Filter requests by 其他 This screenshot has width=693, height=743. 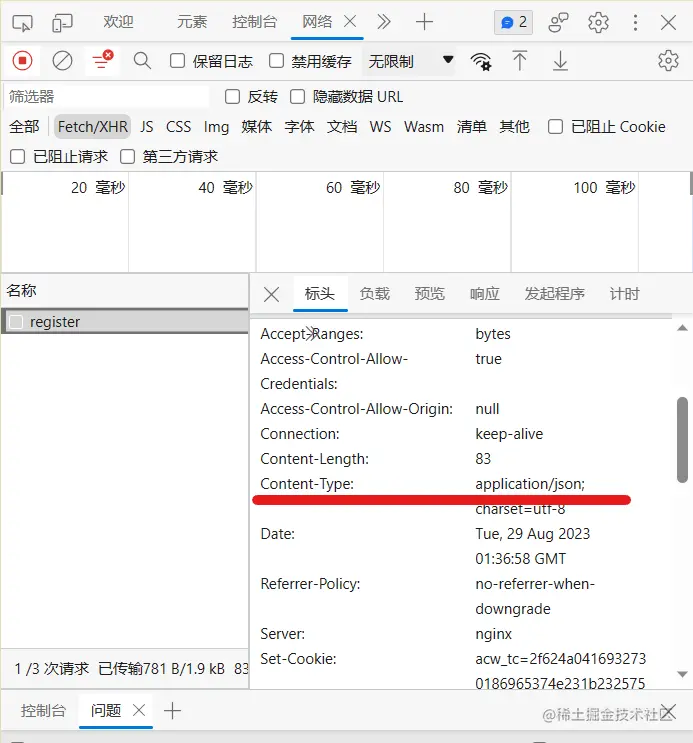514,127
